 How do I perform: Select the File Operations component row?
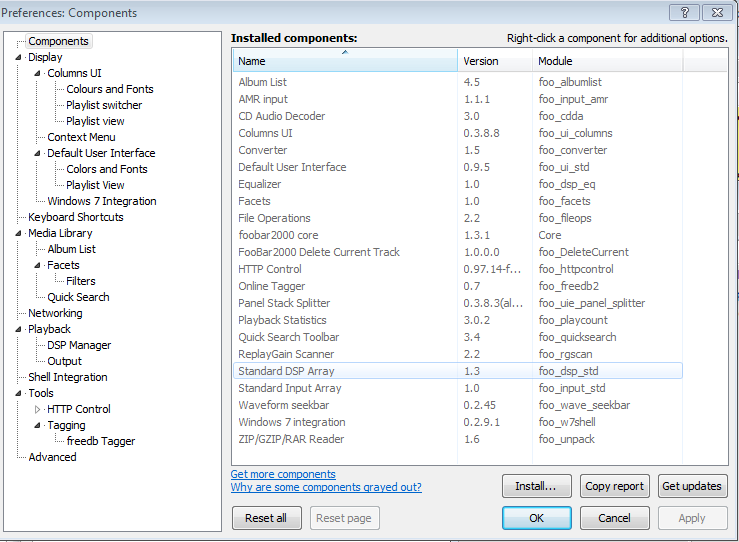coord(458,218)
